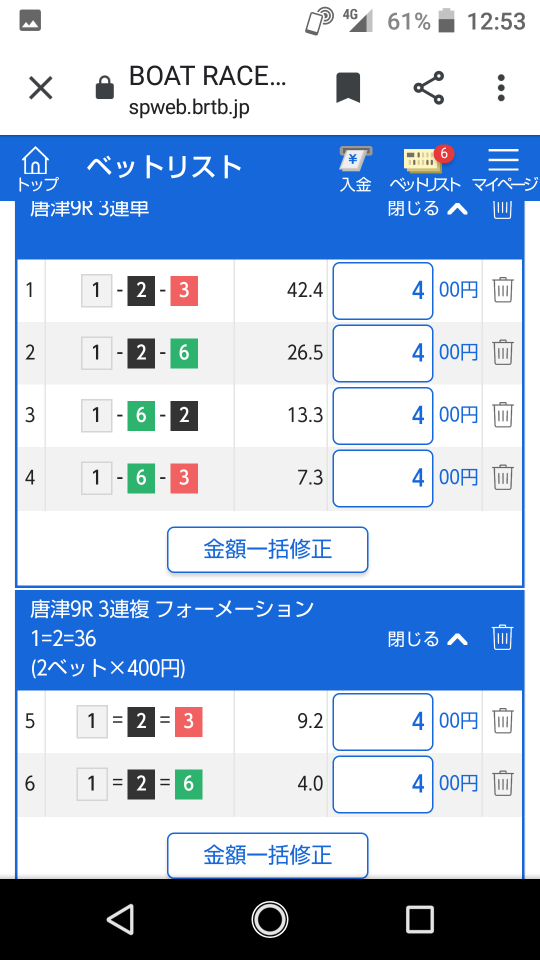The height and width of the screenshot is (960, 540).
Task: Collapse the 唐津9R 3連単 section
Action: (x=428, y=209)
